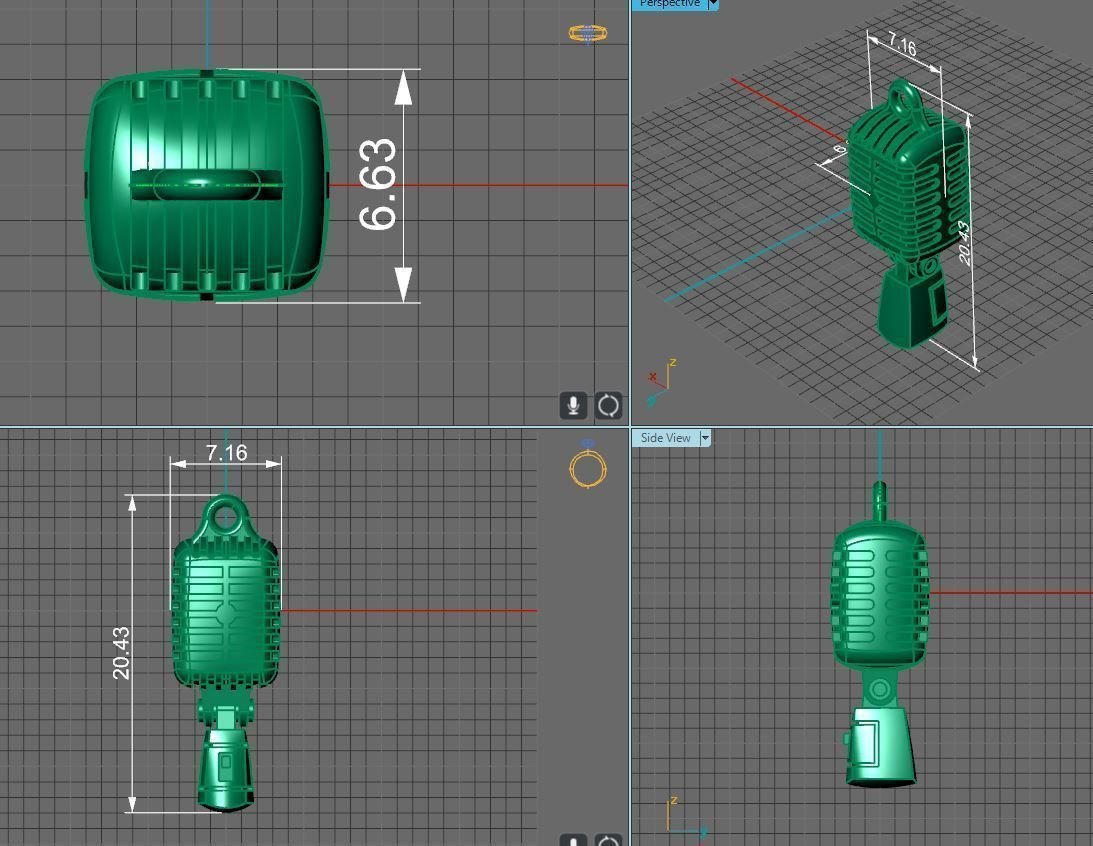Click the circular arrows icon in the bottom-left viewport
This screenshot has width=1093, height=846.
pyautogui.click(x=608, y=840)
